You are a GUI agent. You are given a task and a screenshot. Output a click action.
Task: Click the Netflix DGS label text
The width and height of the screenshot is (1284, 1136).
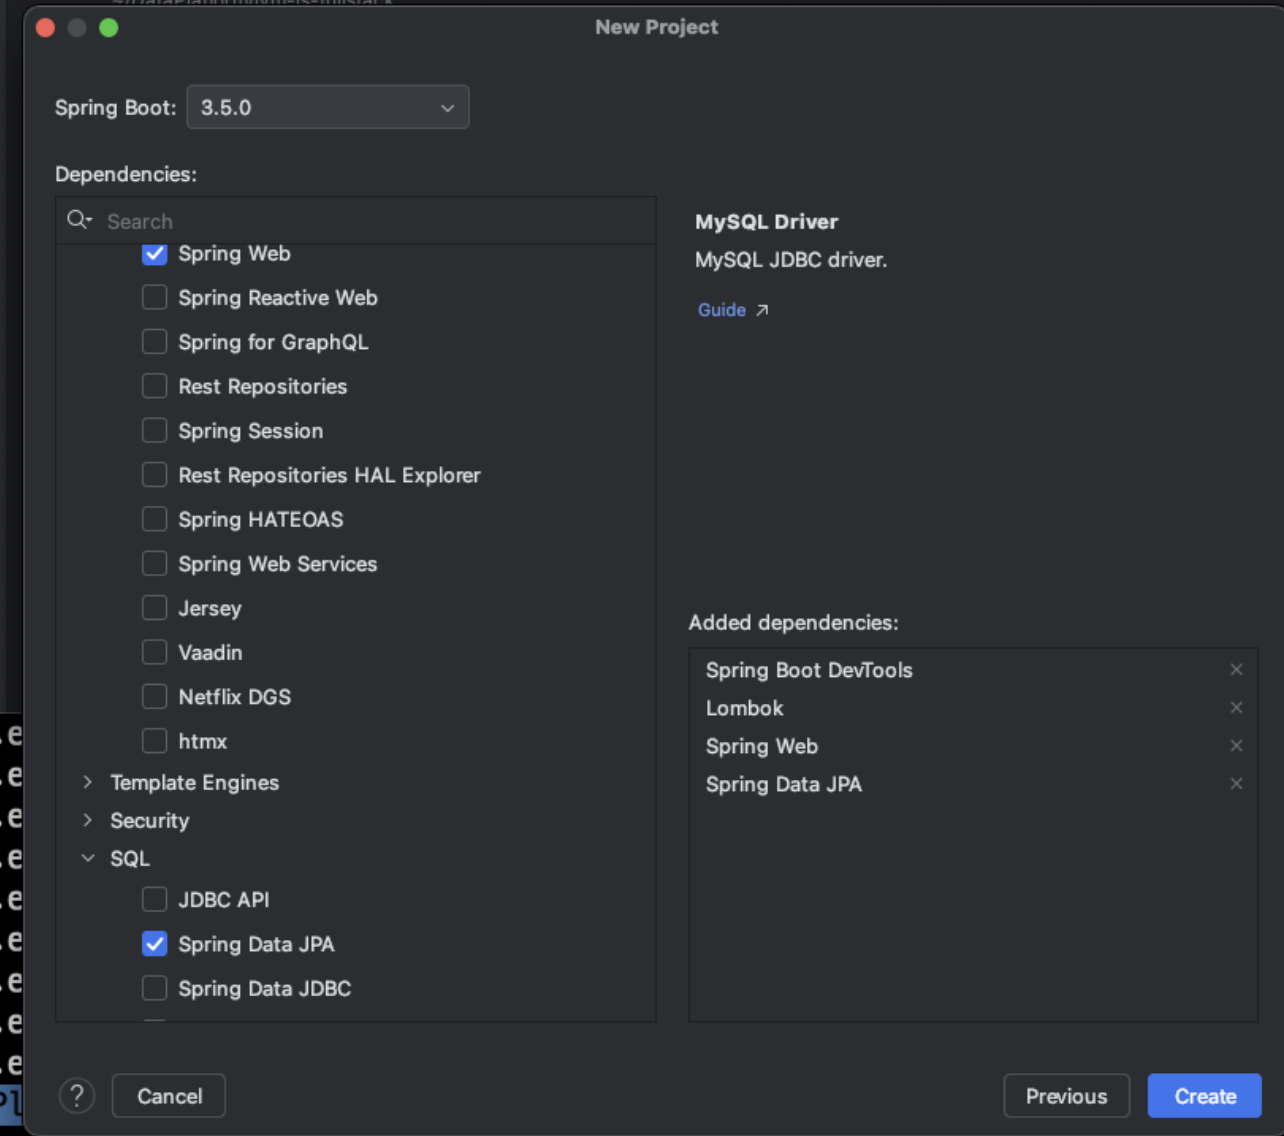click(235, 697)
